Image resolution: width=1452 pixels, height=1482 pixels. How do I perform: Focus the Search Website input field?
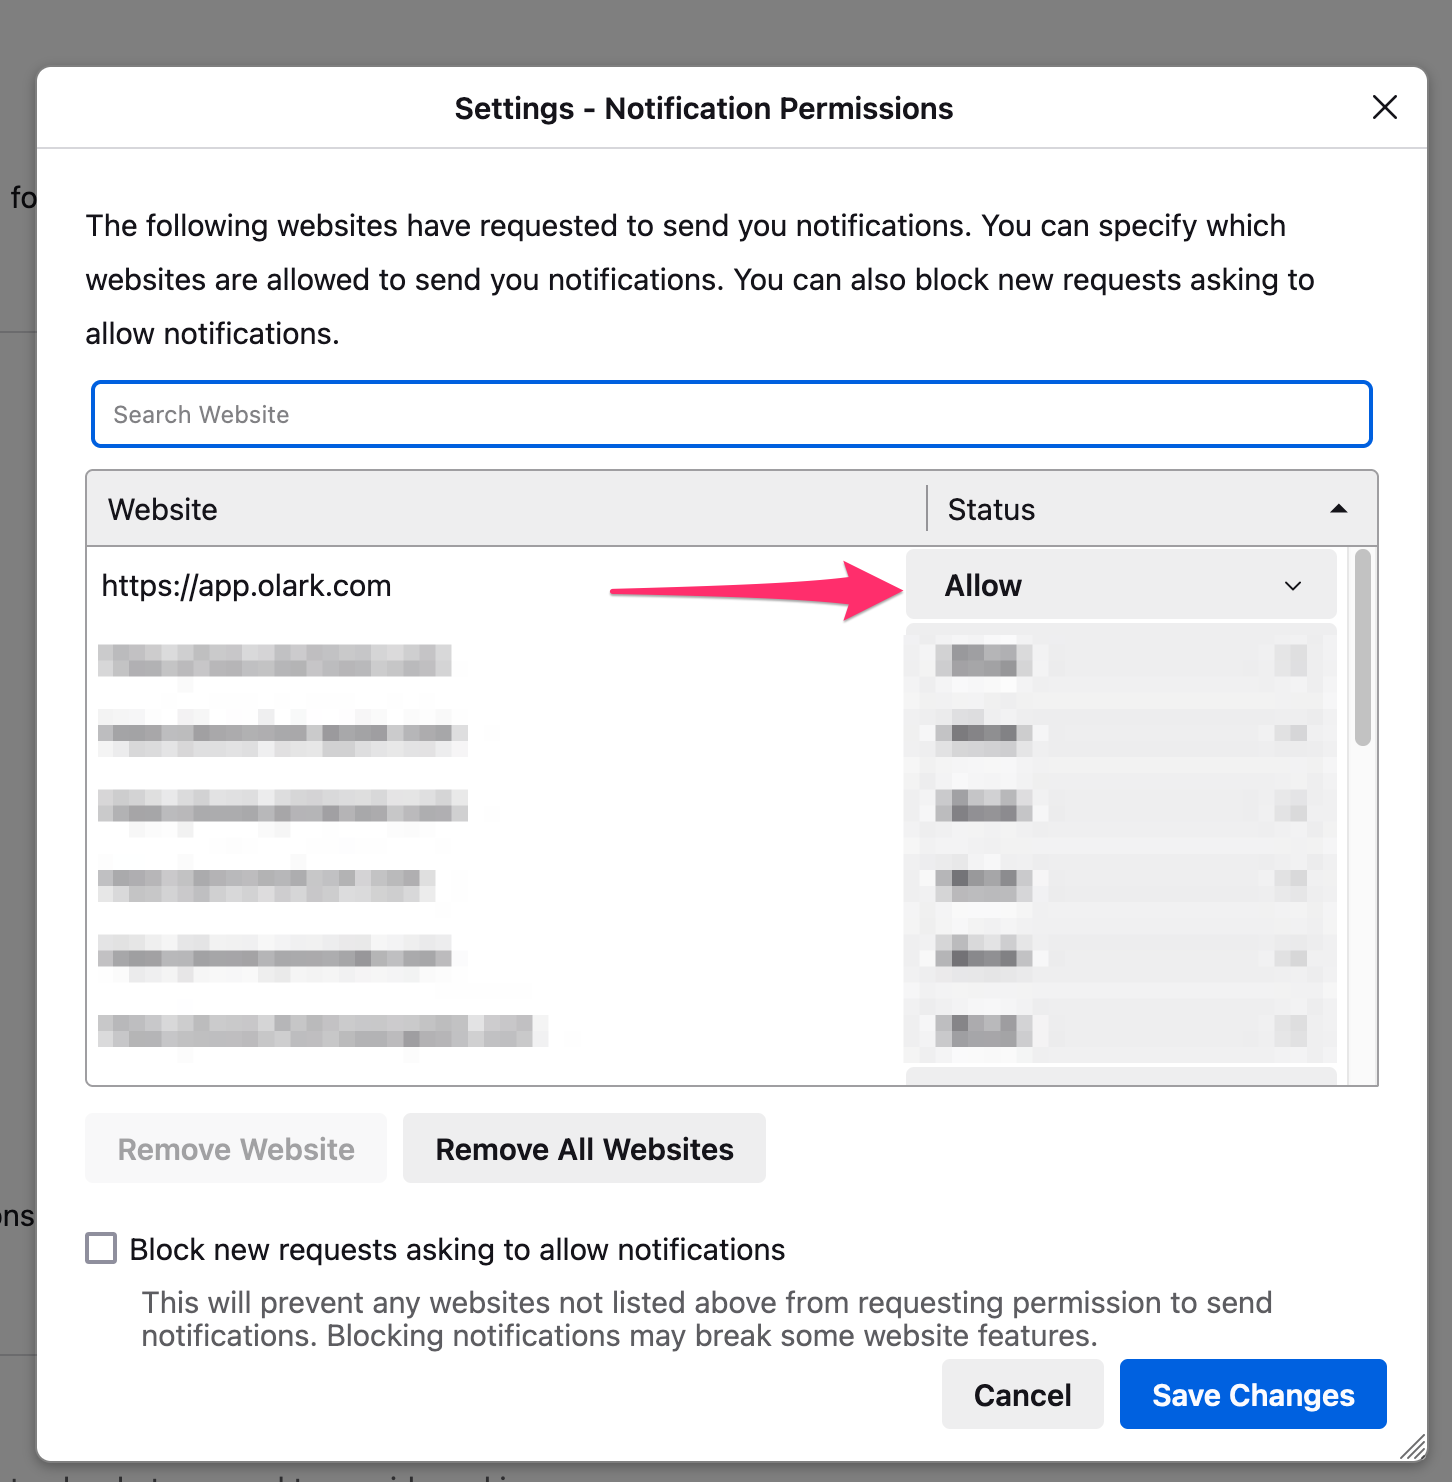(730, 414)
